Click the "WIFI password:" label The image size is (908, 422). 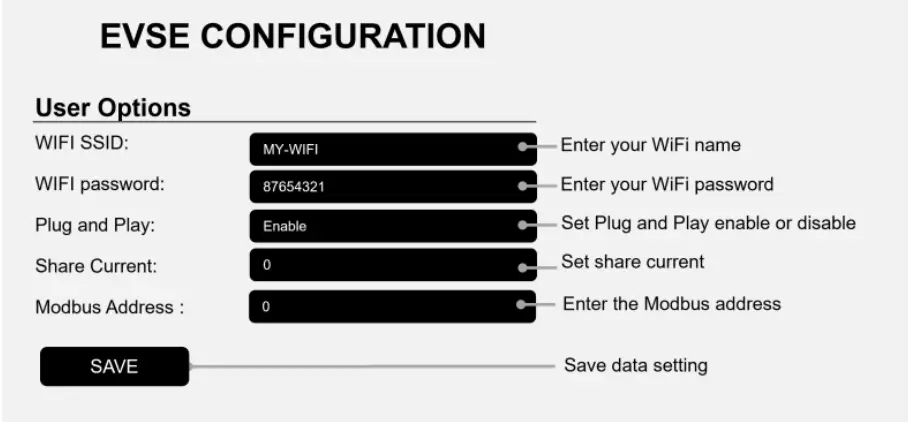[x=99, y=185]
